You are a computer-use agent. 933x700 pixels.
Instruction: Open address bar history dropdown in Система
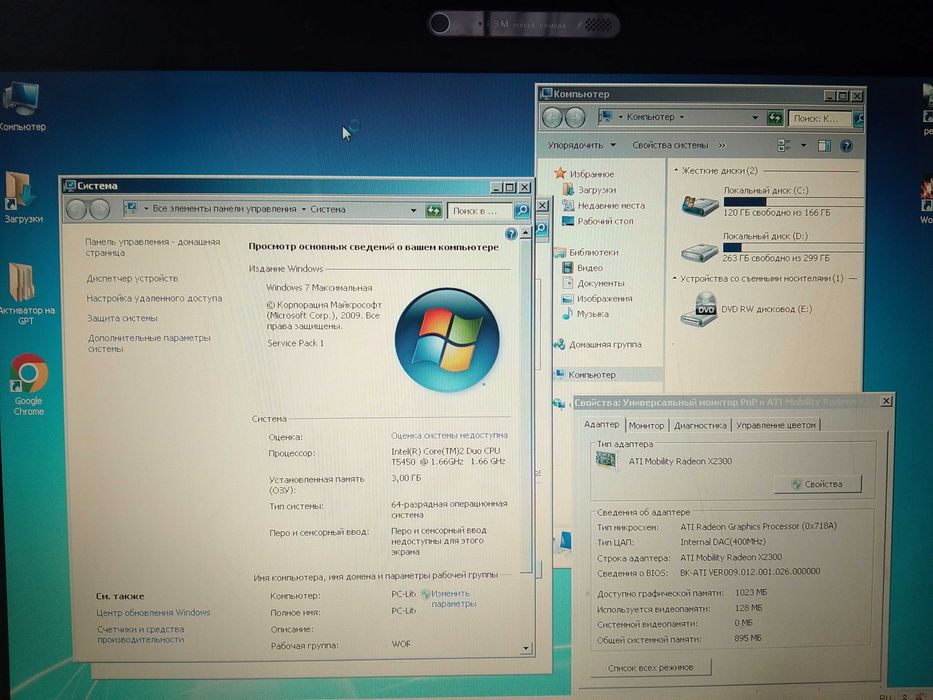pos(413,210)
